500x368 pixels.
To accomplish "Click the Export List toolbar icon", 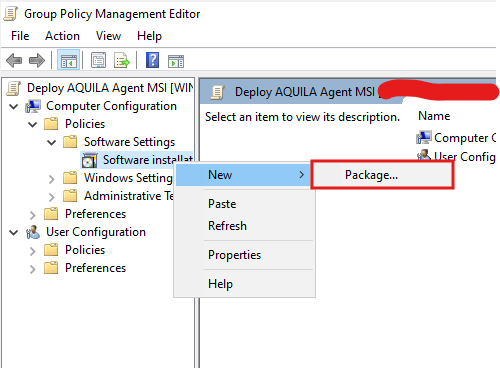I will pos(122,61).
